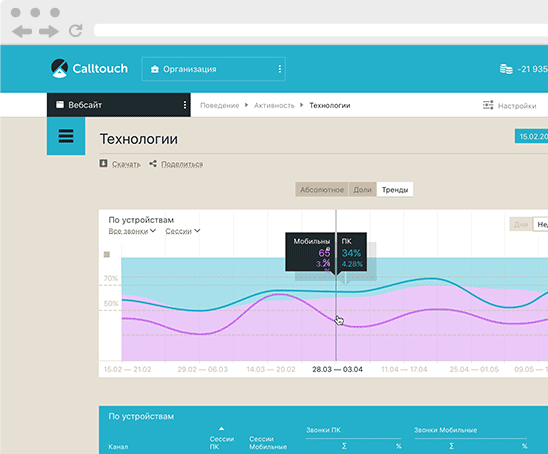Switch the chart to Абсолютное view
The image size is (548, 454).
[322, 189]
